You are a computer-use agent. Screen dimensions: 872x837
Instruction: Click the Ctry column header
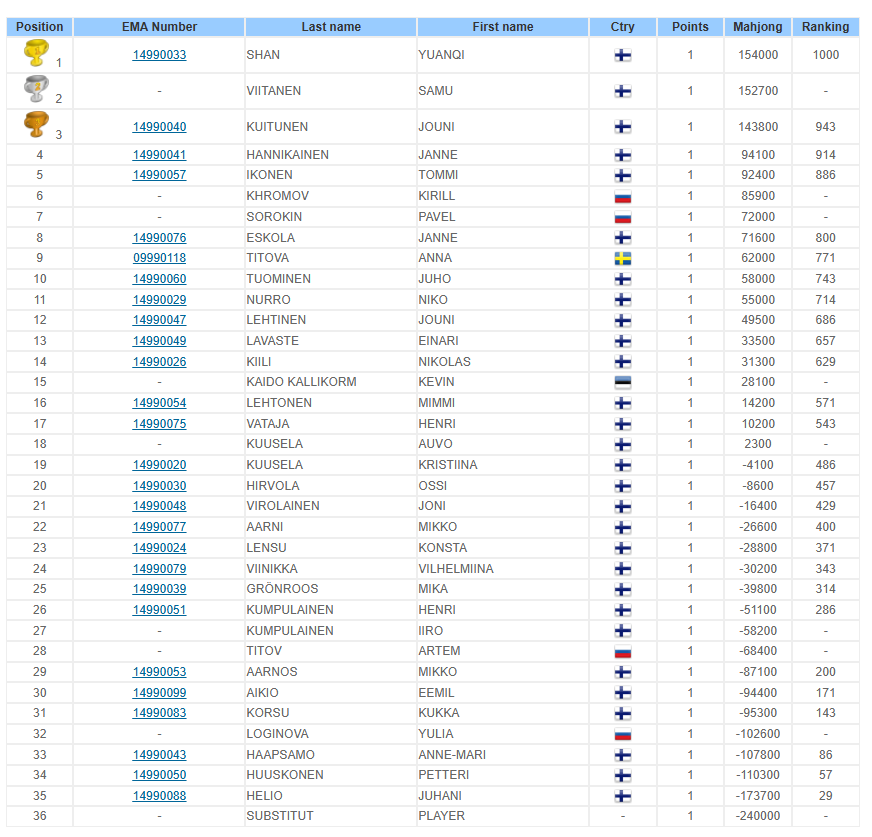click(x=622, y=27)
